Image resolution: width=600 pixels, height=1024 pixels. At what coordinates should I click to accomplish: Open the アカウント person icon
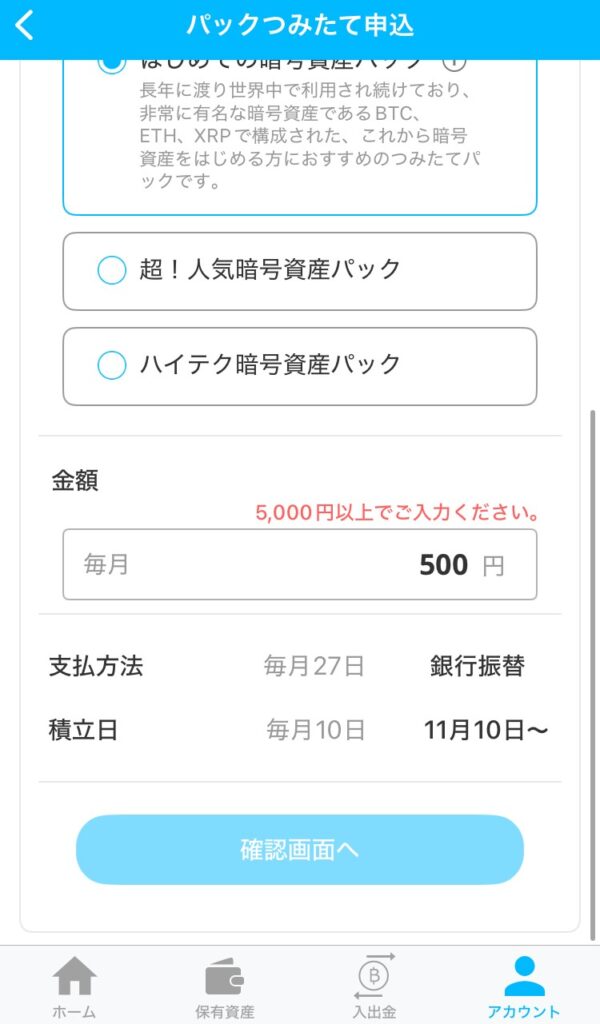(x=524, y=977)
